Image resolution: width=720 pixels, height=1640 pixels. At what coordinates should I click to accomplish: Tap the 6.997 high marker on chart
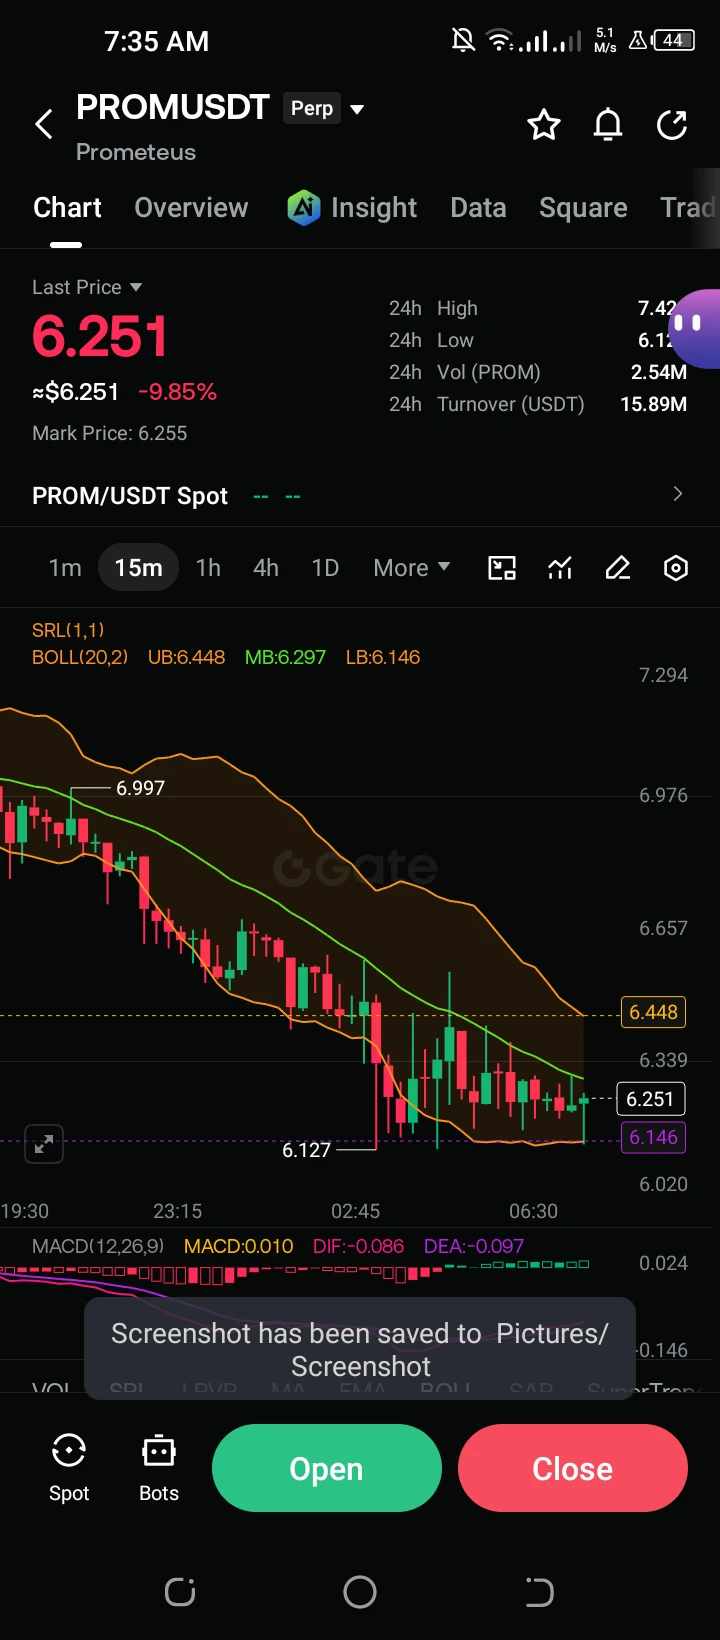pyautogui.click(x=140, y=788)
